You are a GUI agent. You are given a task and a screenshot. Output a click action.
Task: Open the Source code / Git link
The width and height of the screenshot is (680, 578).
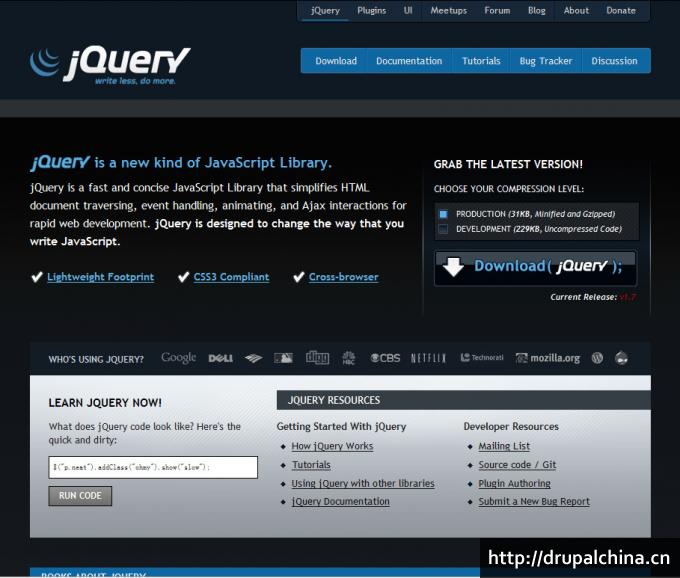[x=517, y=465]
